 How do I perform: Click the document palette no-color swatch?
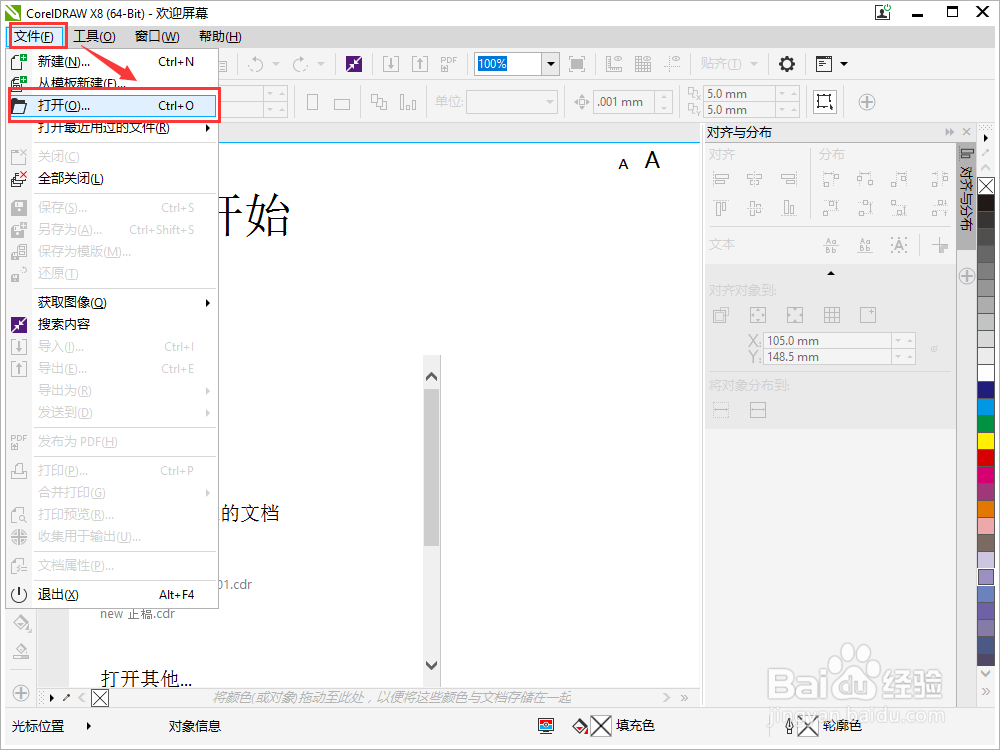(100, 698)
